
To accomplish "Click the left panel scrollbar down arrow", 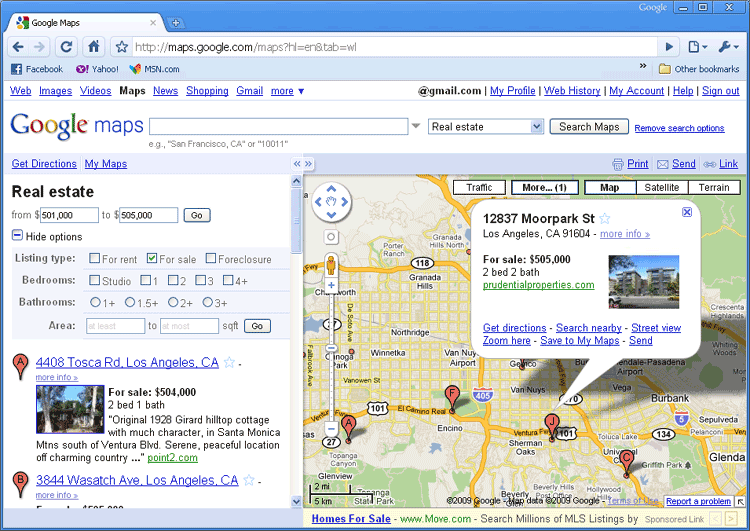I will point(297,501).
